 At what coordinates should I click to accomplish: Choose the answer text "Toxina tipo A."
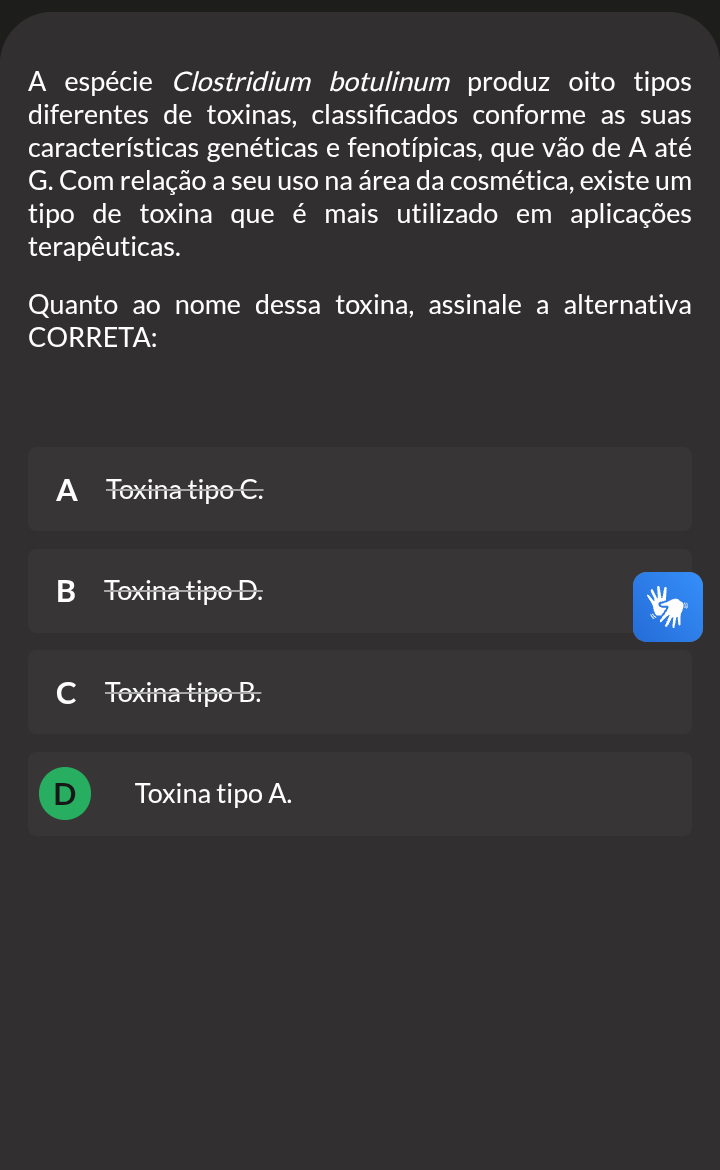click(x=213, y=794)
